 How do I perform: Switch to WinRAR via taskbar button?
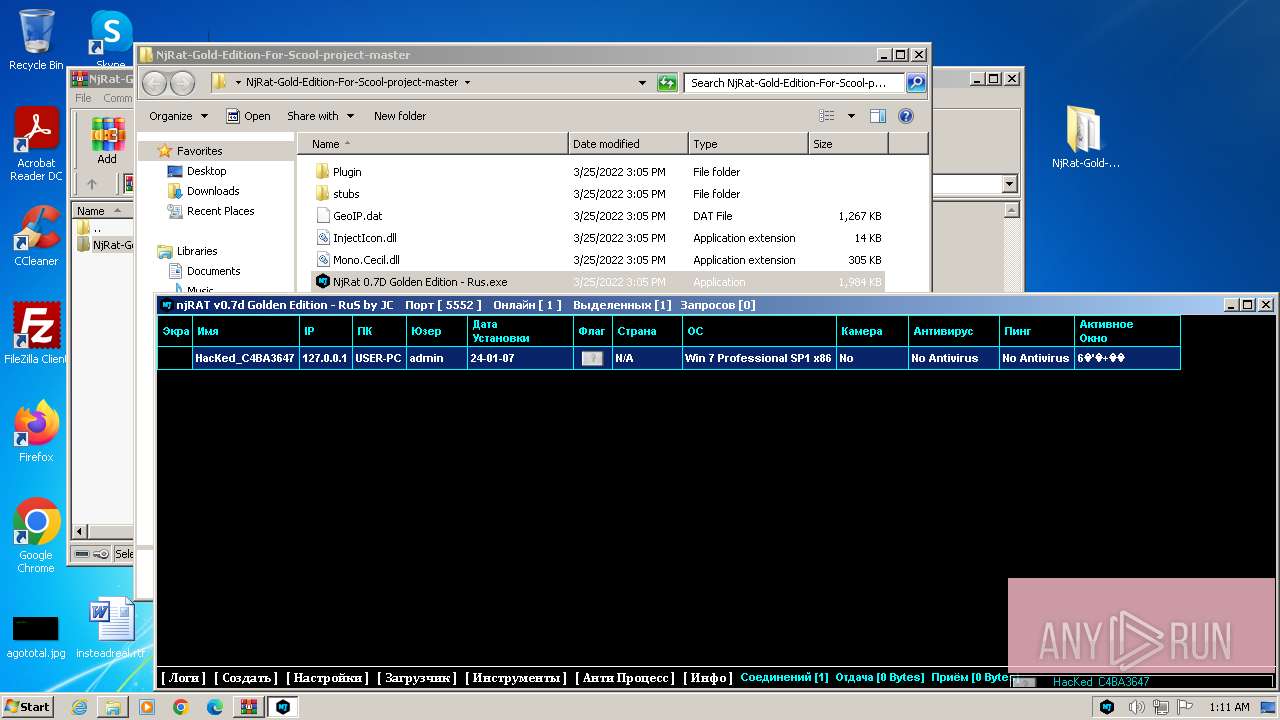(x=249, y=707)
